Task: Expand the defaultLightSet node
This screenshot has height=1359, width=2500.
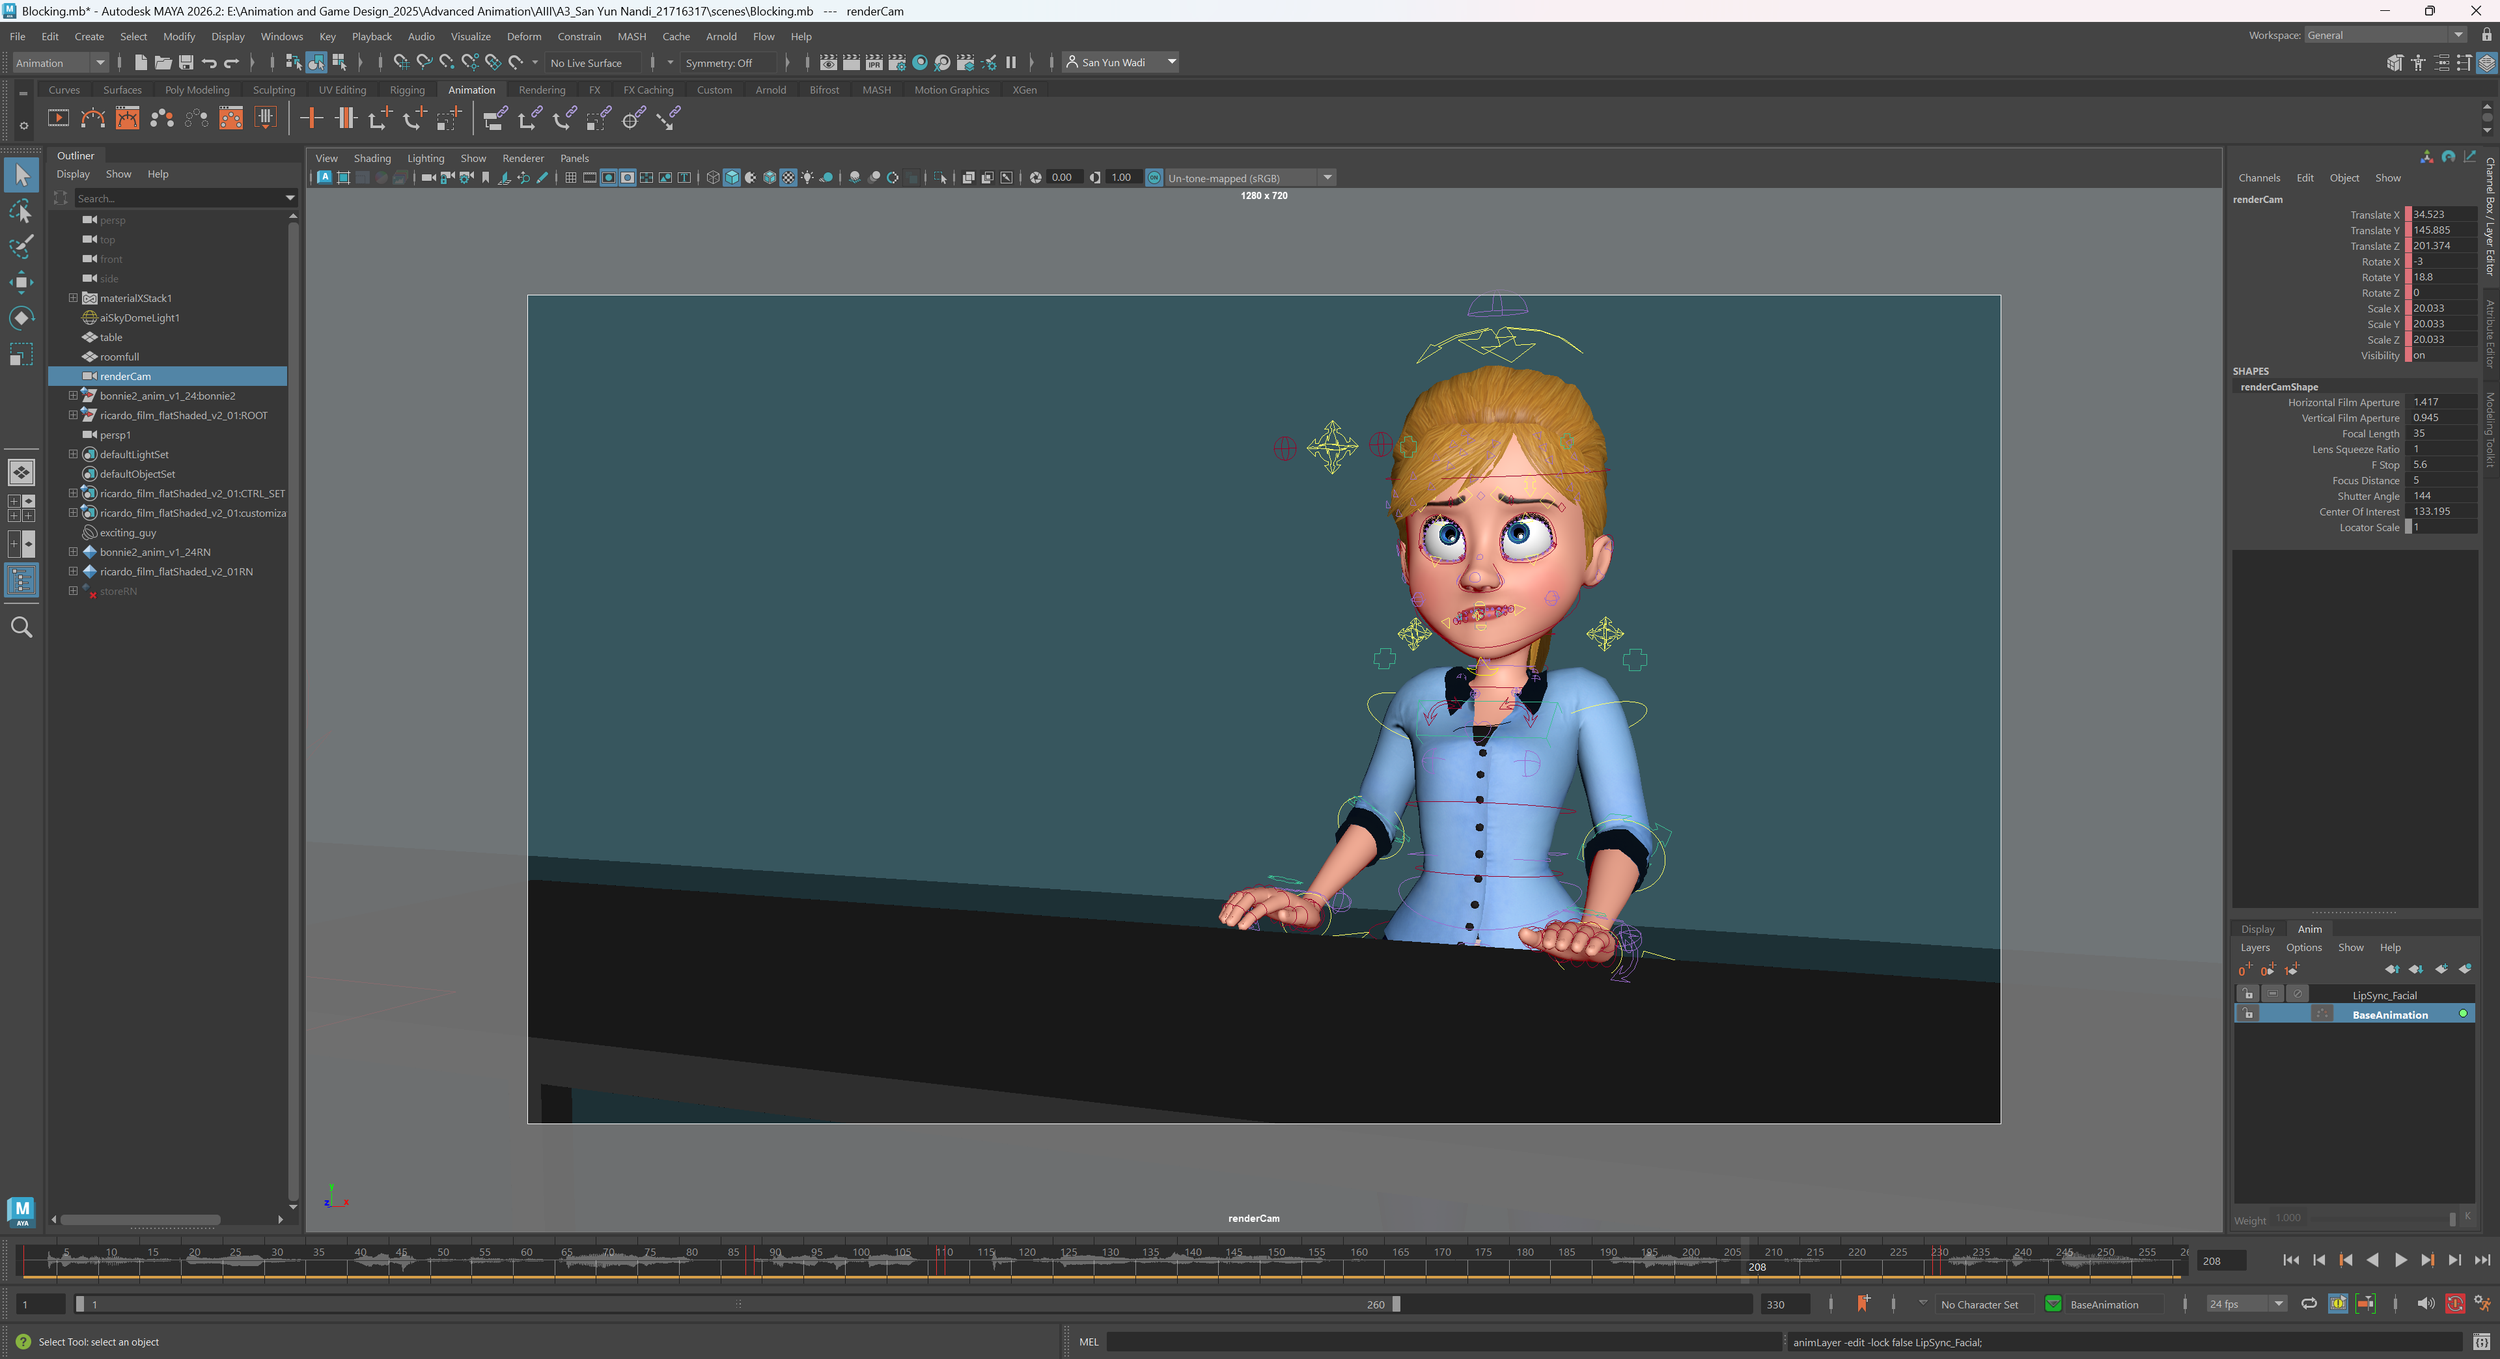Action: coord(73,454)
